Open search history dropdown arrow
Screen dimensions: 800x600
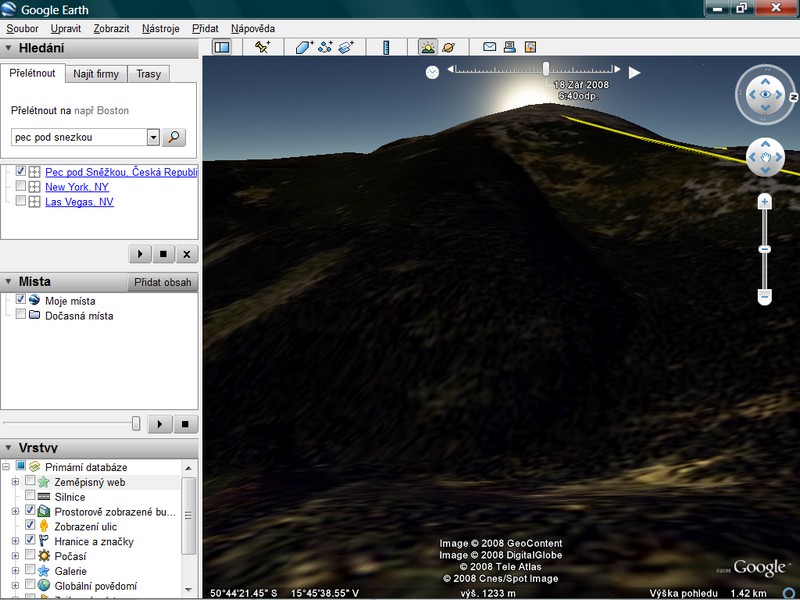coord(153,137)
